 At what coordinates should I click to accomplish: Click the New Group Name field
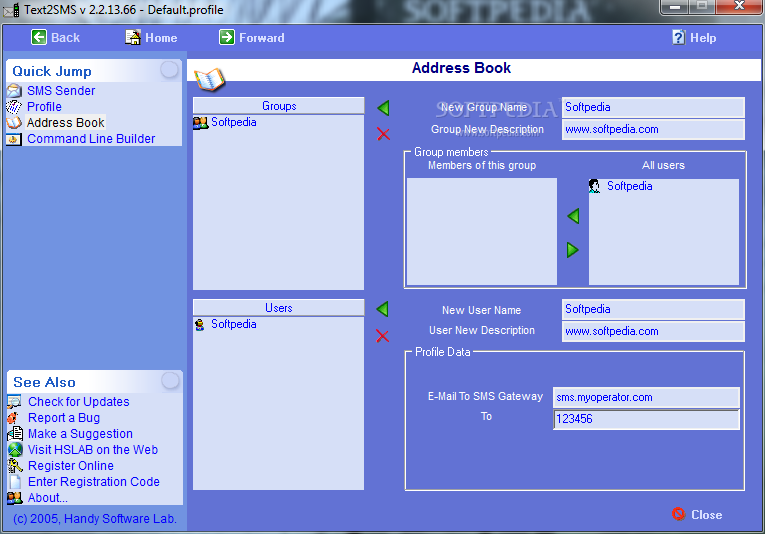click(653, 107)
